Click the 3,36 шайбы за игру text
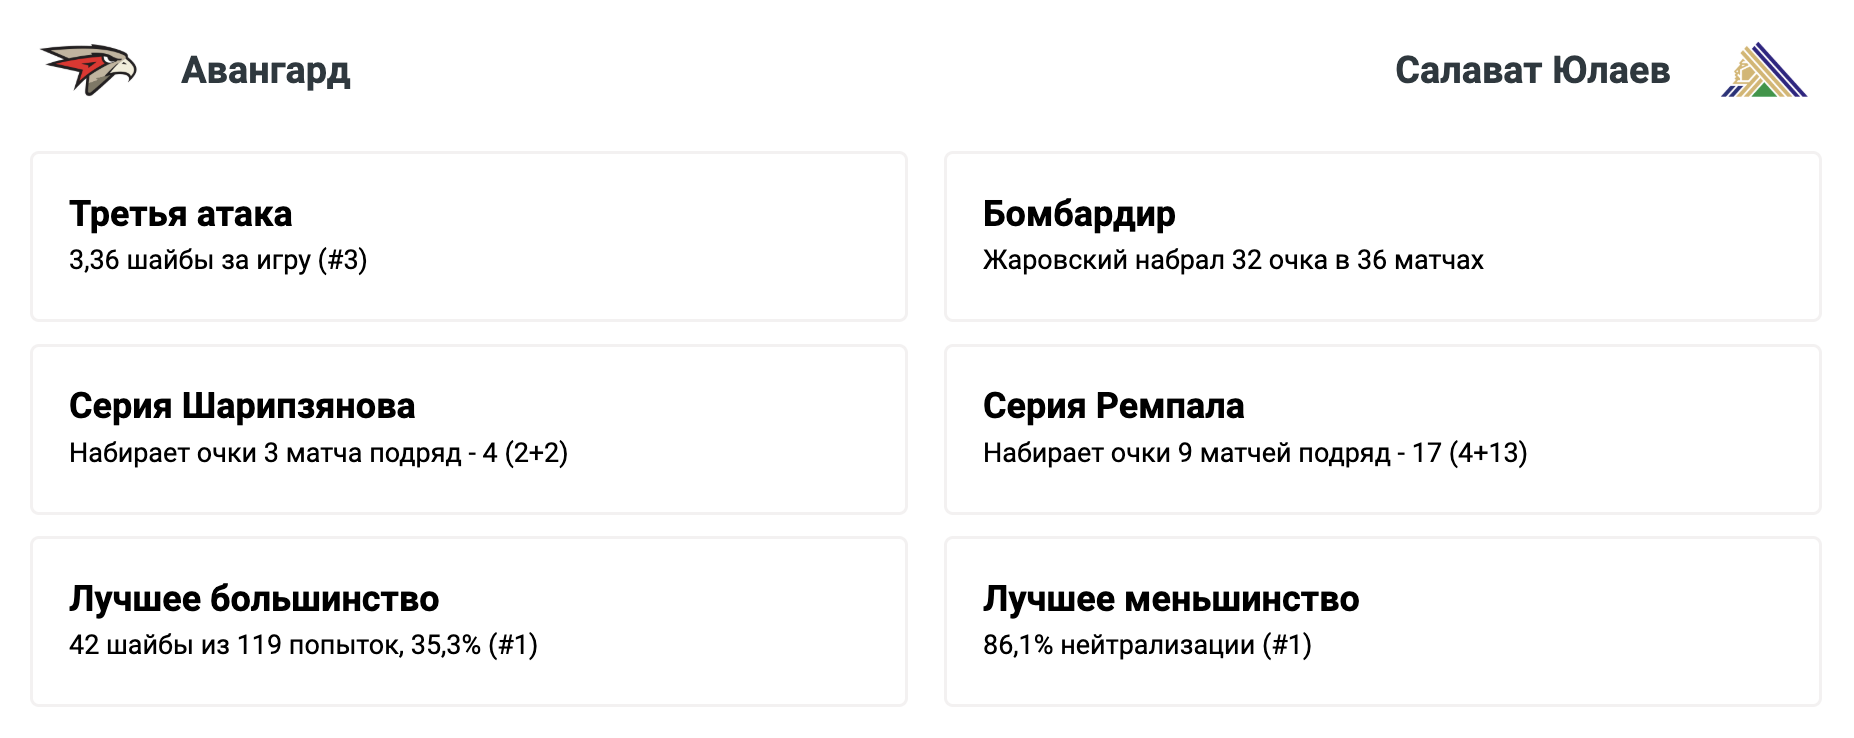This screenshot has height=738, width=1854. click(218, 260)
